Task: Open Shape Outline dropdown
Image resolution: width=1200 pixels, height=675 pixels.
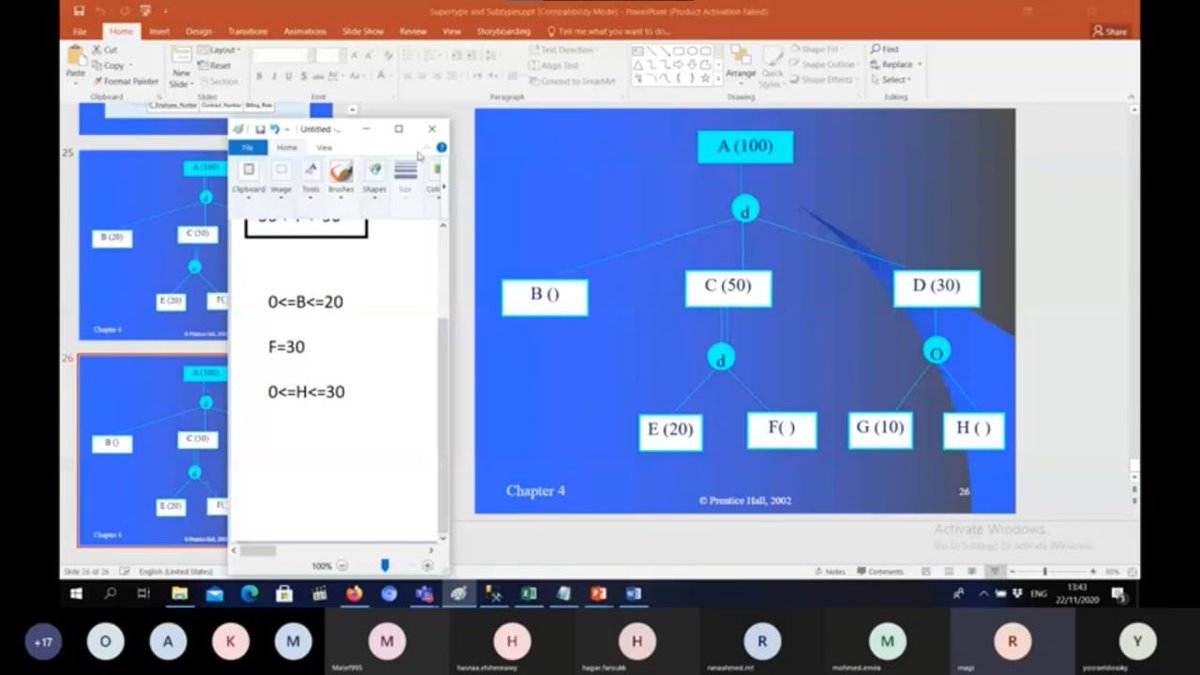Action: pos(826,64)
